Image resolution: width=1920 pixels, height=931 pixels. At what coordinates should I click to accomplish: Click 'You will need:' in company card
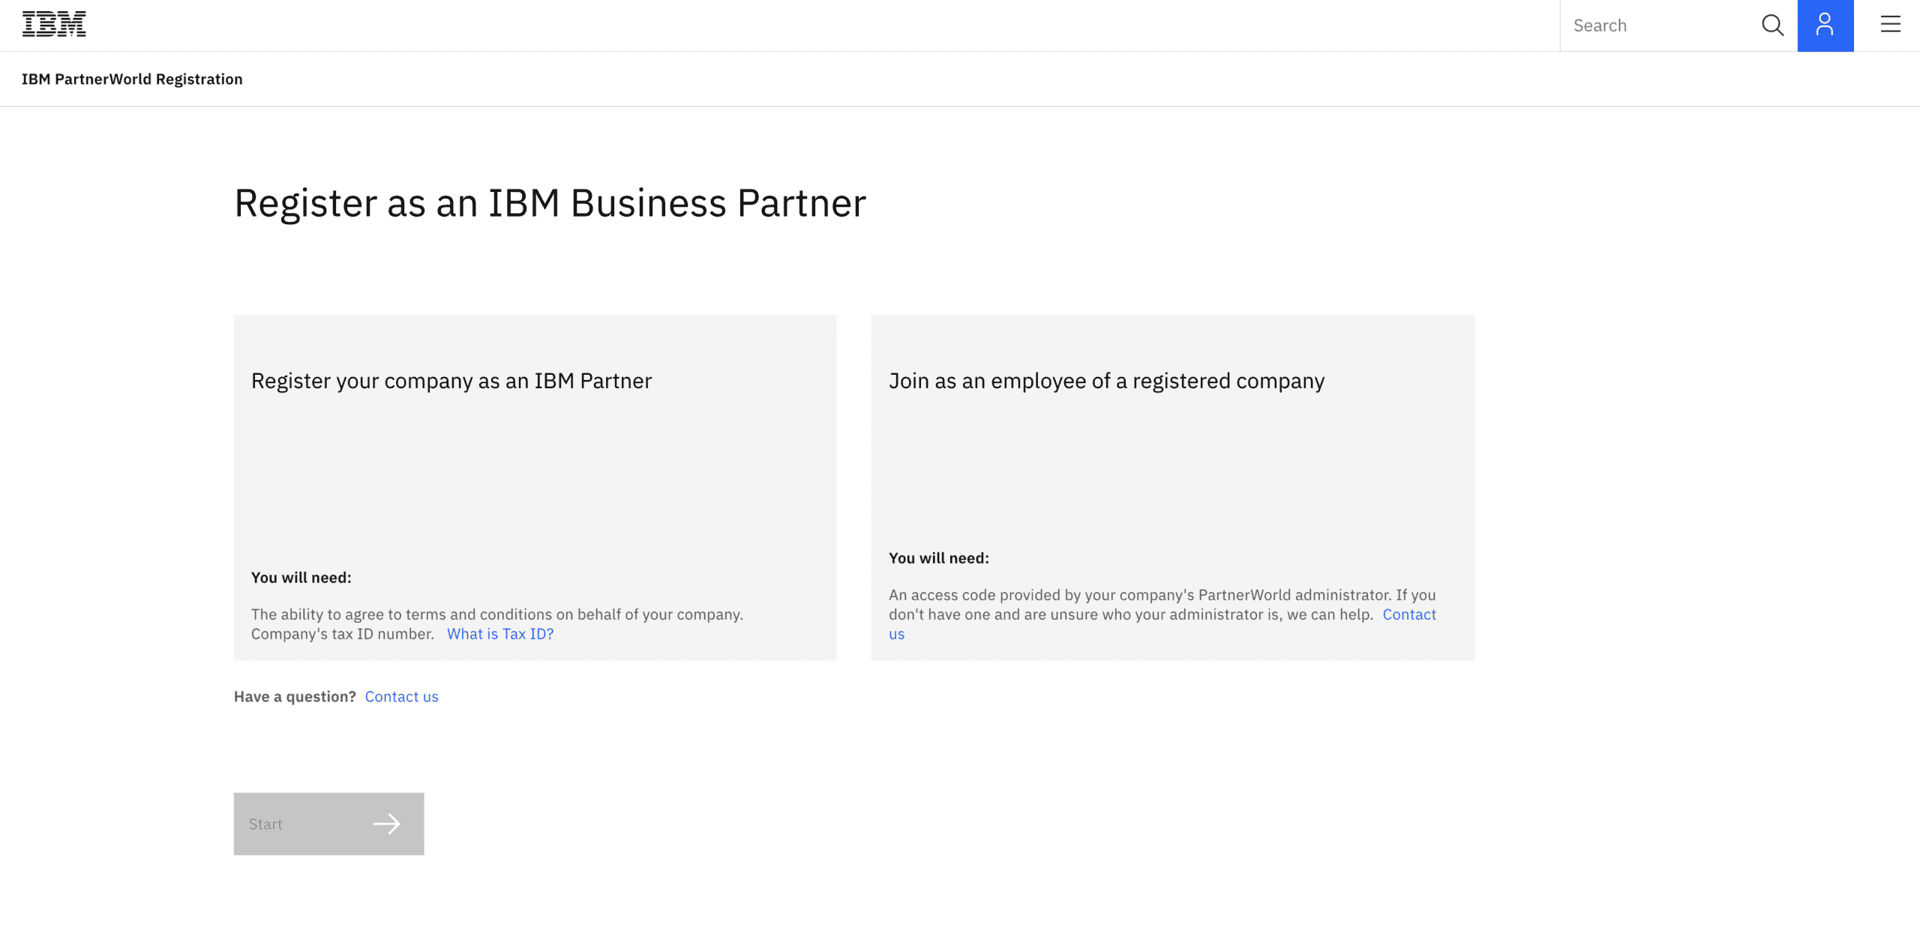point(301,578)
